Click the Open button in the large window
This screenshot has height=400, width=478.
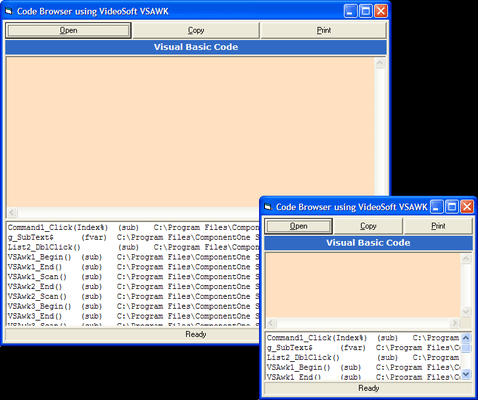click(x=68, y=31)
